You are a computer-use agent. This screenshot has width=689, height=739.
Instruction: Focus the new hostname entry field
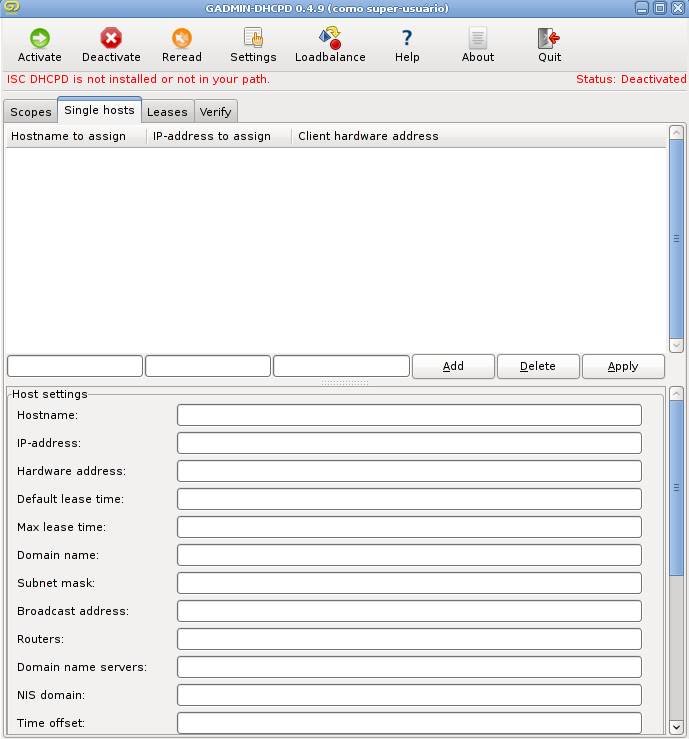(x=75, y=366)
